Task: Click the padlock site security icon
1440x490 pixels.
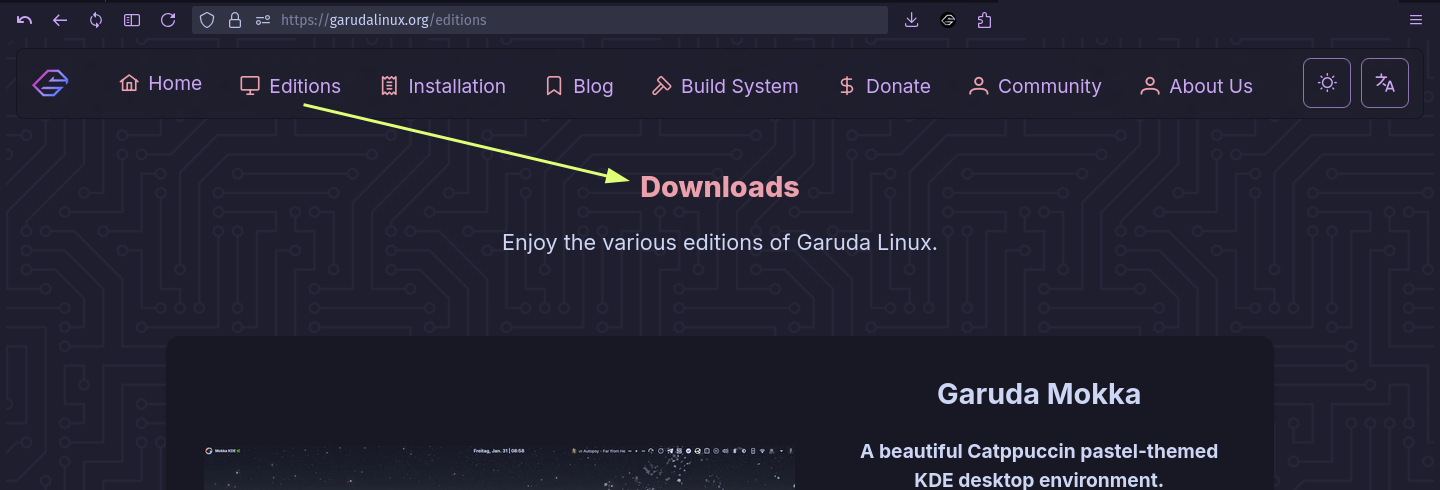Action: (x=235, y=20)
